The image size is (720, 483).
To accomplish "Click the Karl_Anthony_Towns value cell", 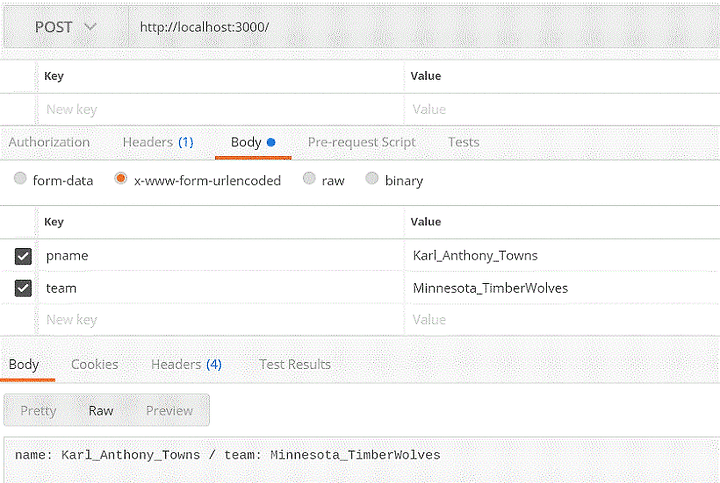I will [x=562, y=255].
